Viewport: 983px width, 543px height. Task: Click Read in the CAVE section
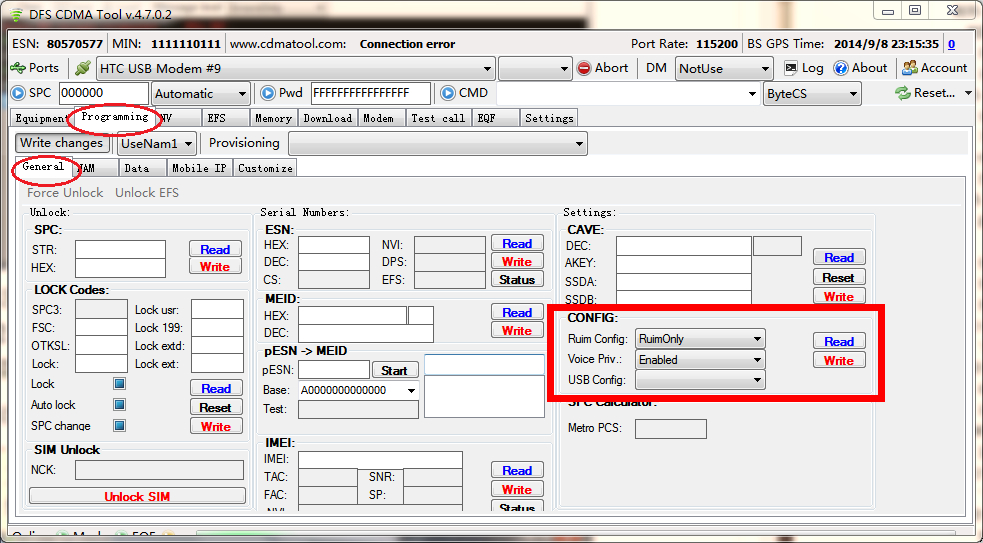839,257
